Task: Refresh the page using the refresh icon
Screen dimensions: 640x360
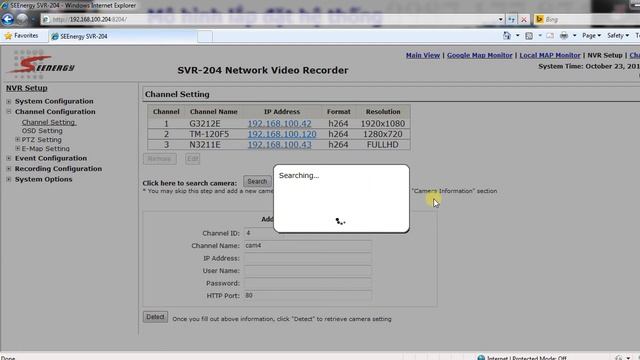Action: 511,19
